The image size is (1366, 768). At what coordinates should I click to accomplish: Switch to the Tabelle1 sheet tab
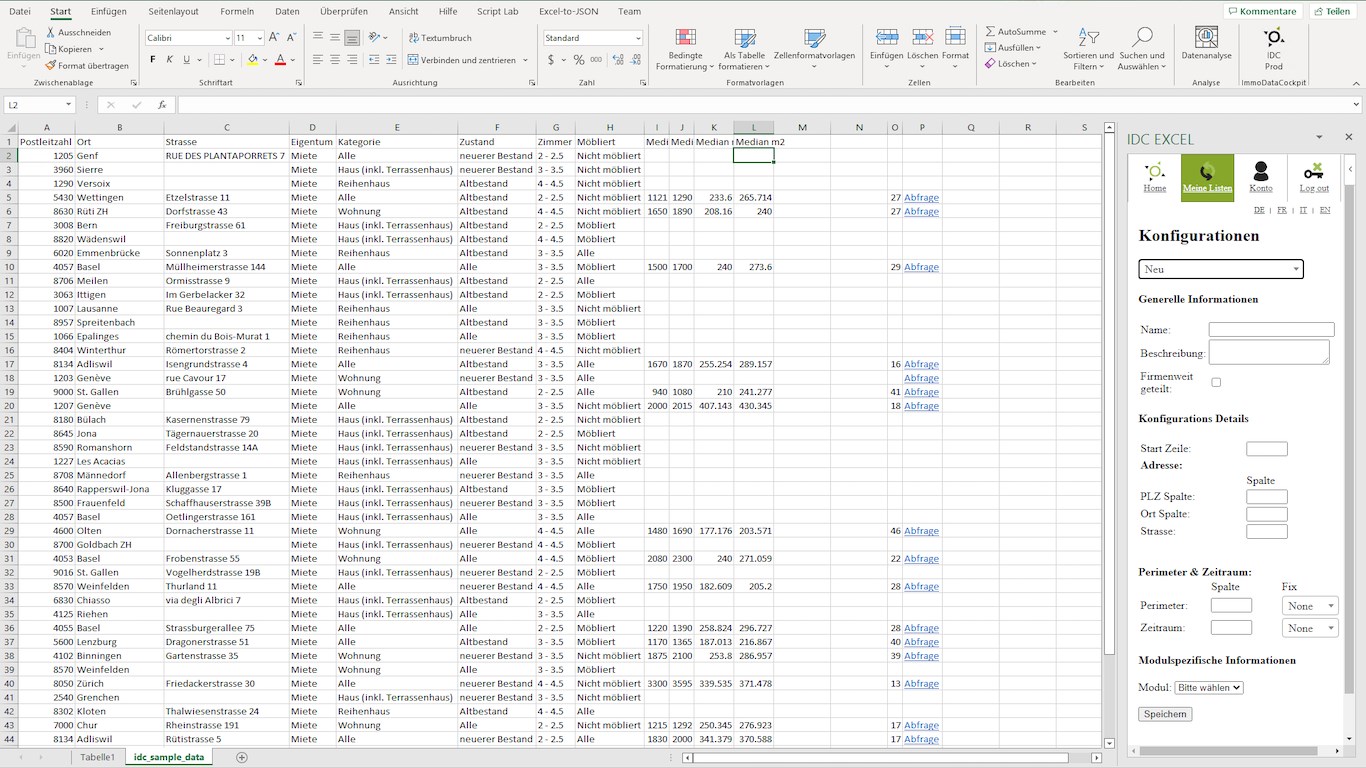(98, 758)
